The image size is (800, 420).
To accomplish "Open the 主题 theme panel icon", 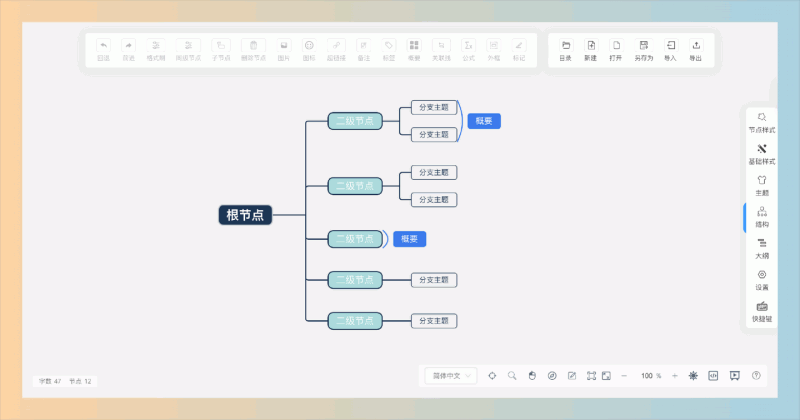I will [x=762, y=186].
